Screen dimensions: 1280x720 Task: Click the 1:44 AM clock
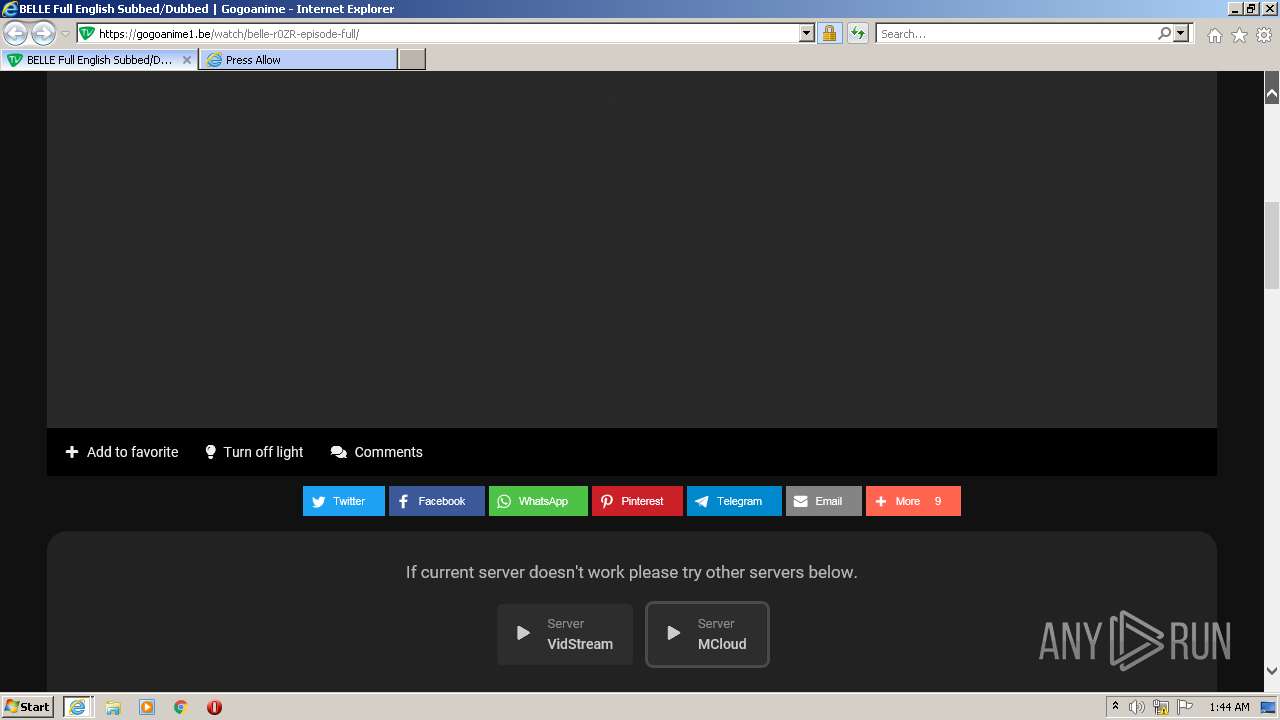pyautogui.click(x=1229, y=707)
